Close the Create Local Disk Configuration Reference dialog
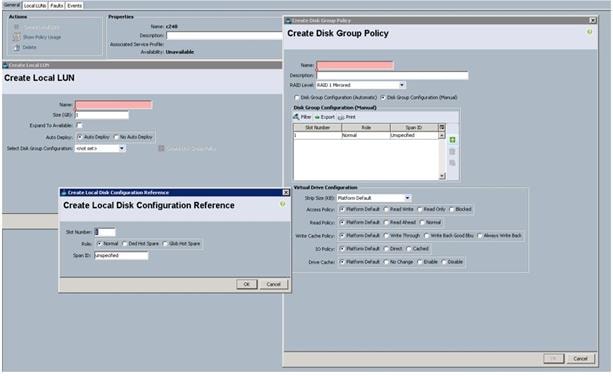This screenshot has width=613, height=376. pos(286,193)
